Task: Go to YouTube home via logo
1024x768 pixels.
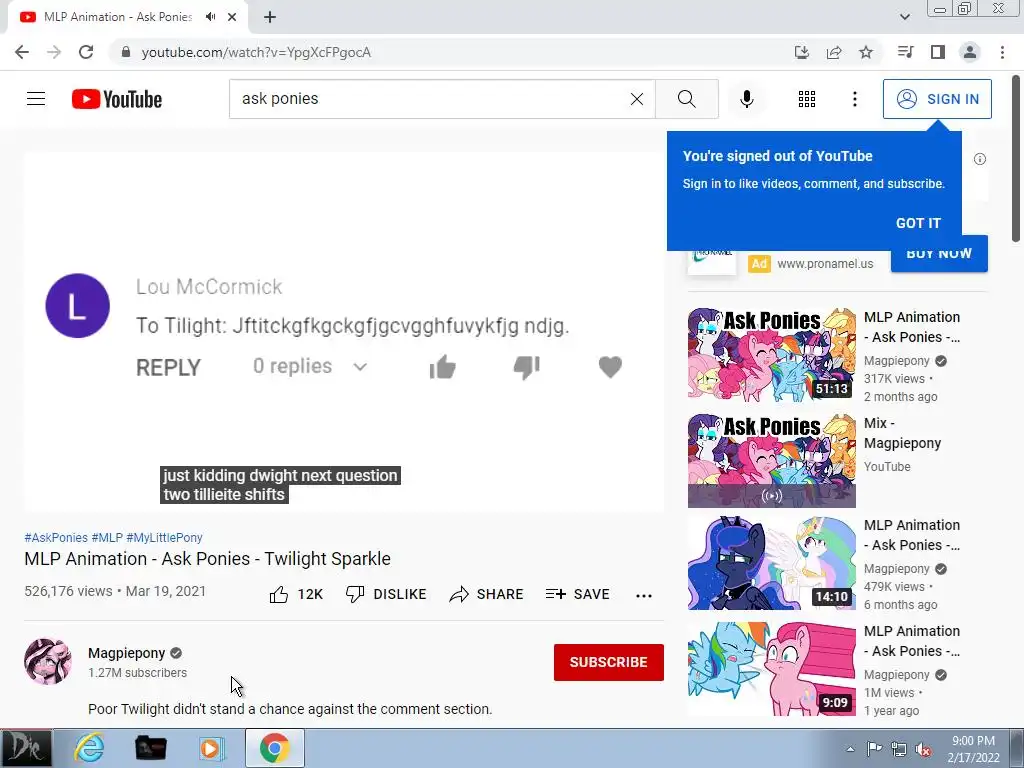Action: pos(117,99)
